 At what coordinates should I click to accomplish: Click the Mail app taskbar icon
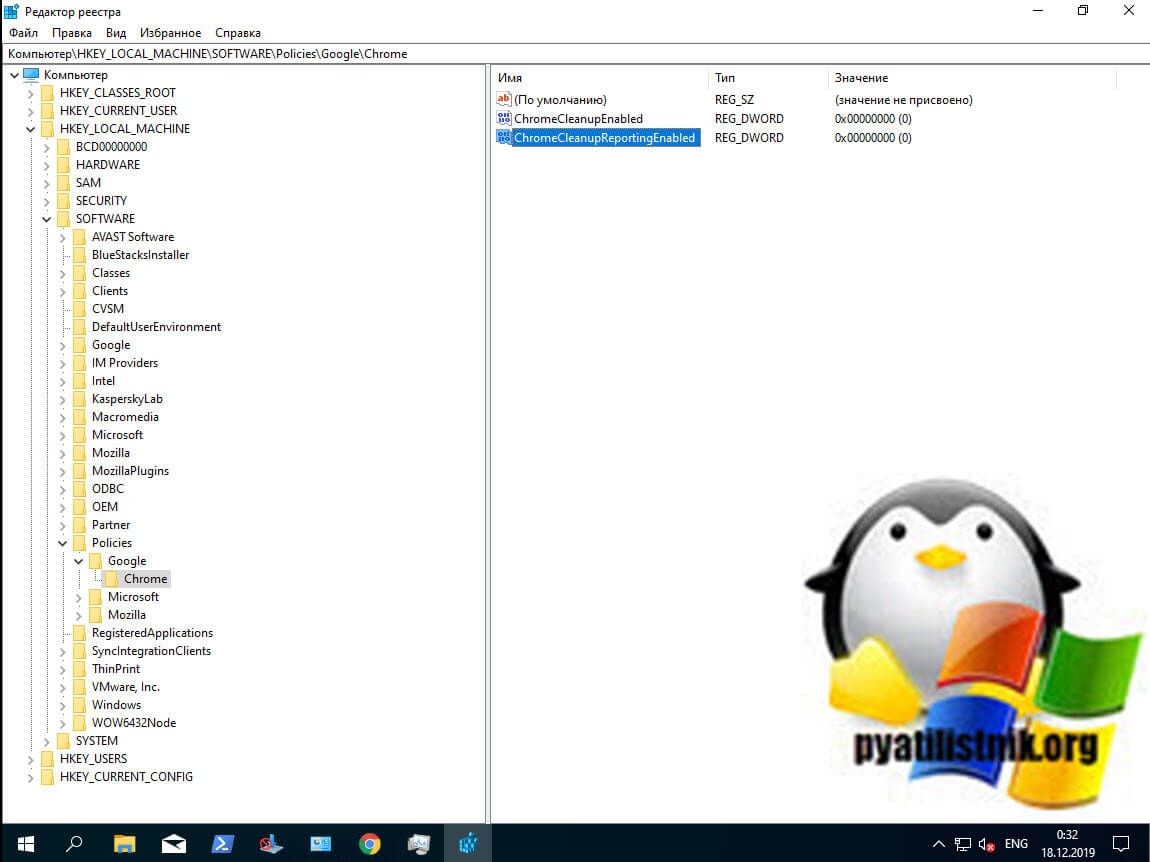[173, 843]
